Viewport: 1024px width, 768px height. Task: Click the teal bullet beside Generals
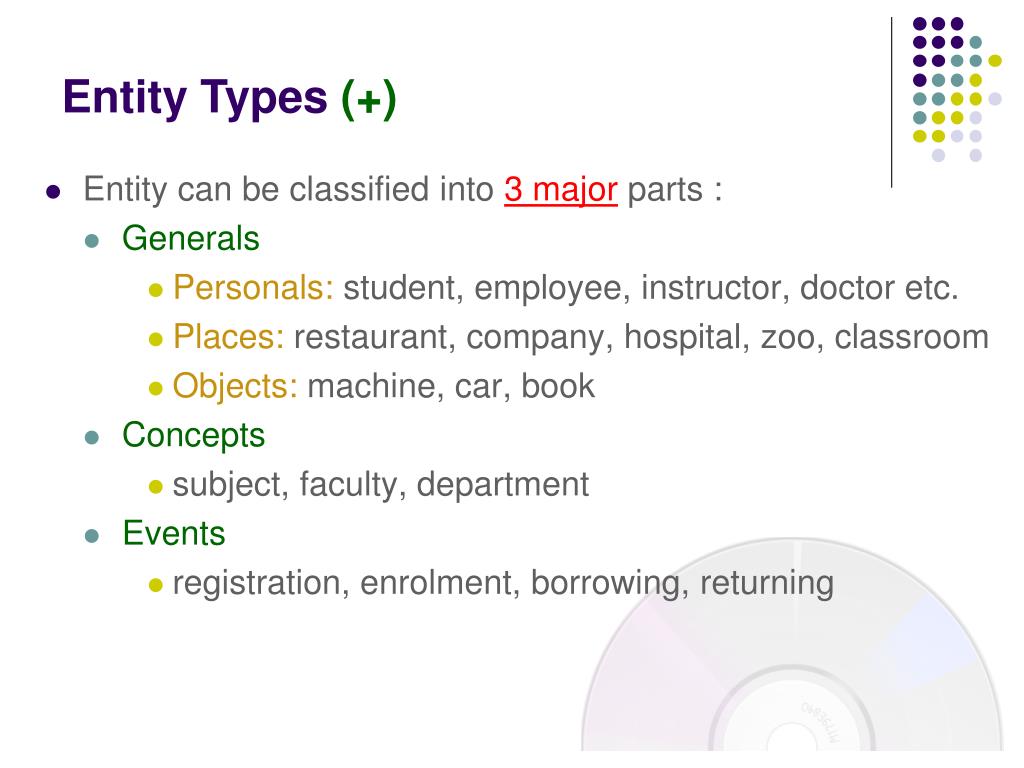(x=92, y=241)
